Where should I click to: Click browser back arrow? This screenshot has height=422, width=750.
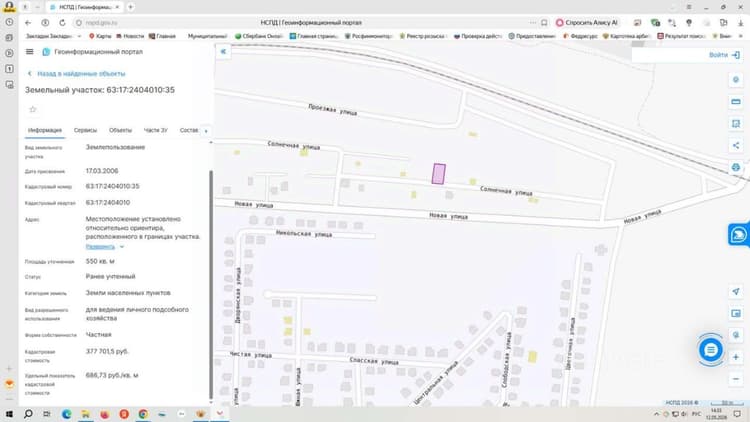28,22
